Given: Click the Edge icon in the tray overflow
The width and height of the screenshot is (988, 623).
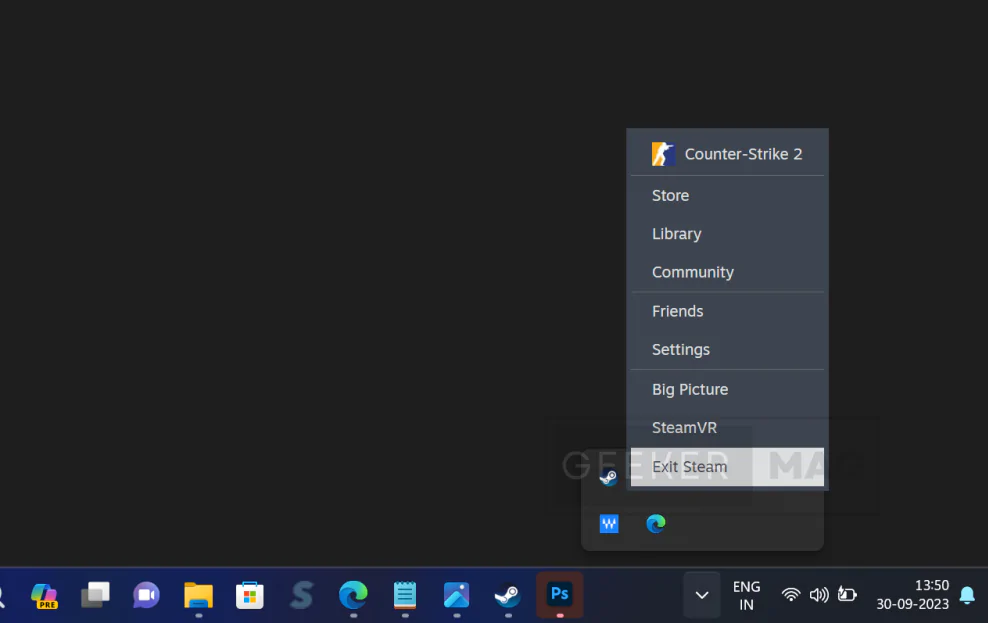Looking at the screenshot, I should [x=656, y=523].
